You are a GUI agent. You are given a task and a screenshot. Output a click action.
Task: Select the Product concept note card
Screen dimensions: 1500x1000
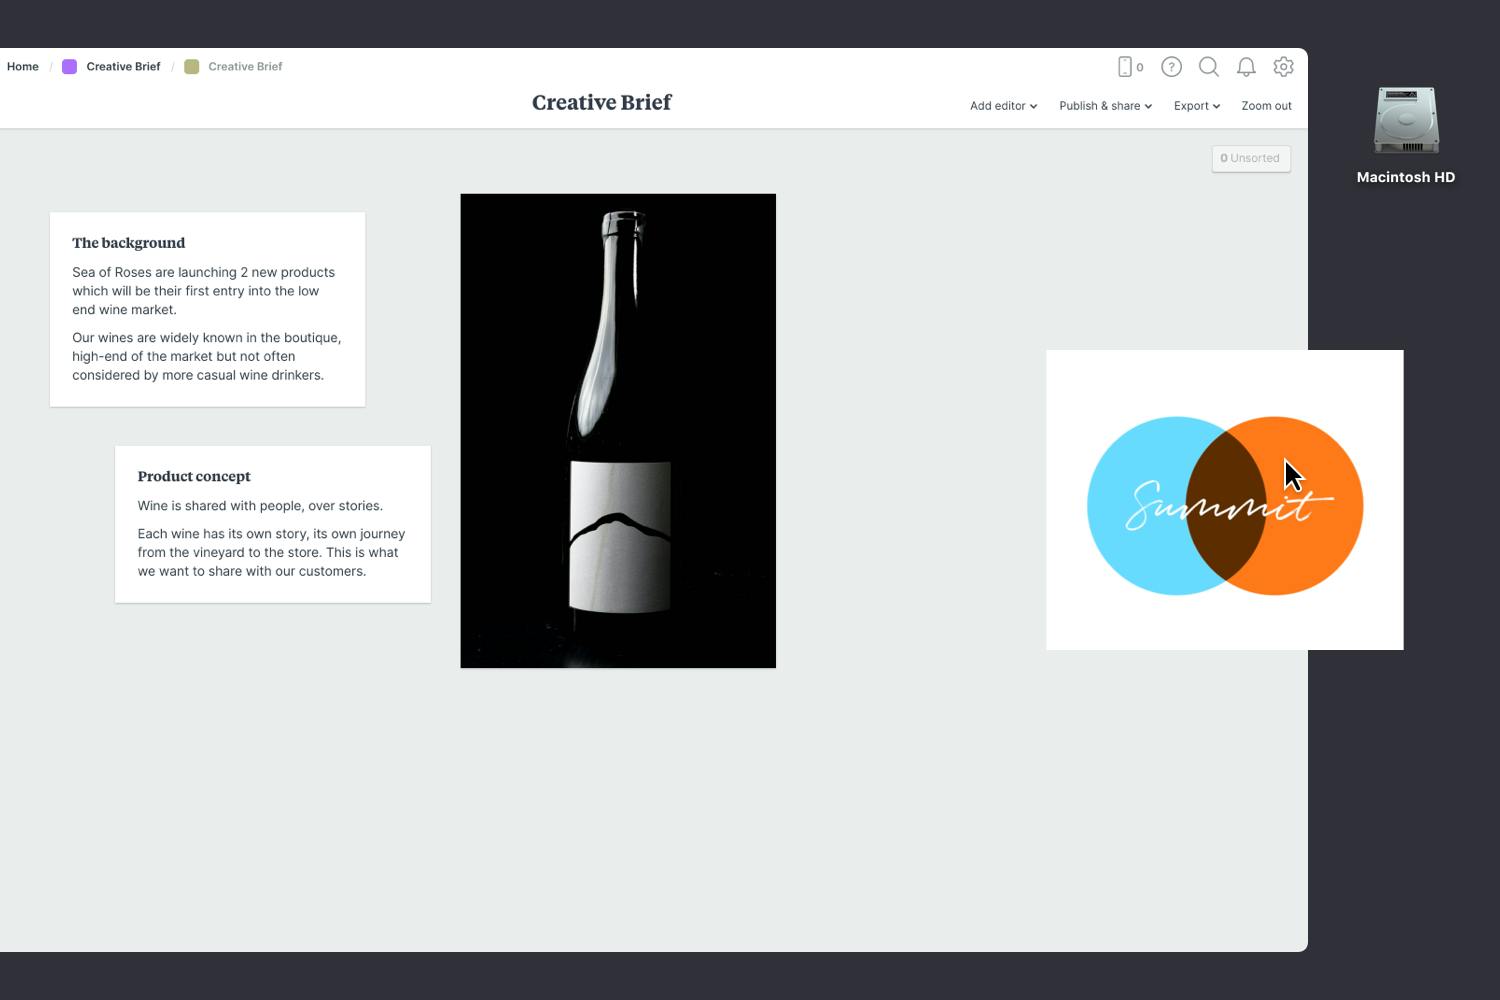[x=272, y=523]
